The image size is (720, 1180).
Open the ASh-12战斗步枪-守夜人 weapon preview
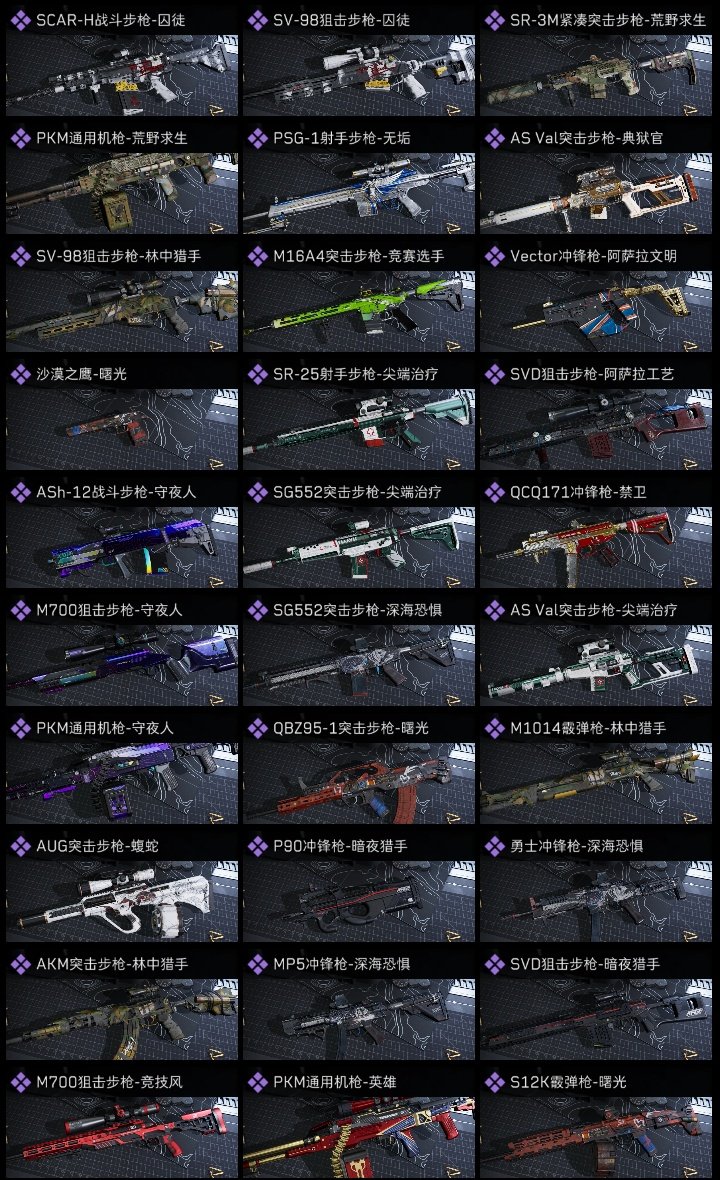[122, 547]
